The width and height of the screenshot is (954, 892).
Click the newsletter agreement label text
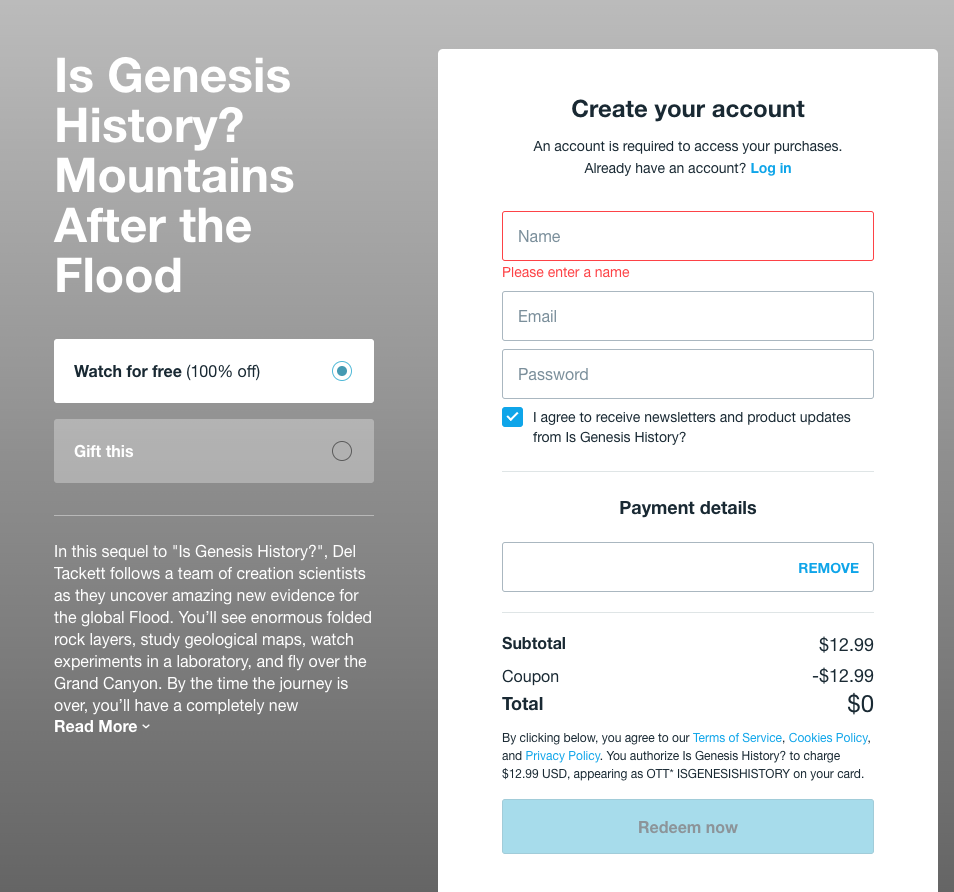coord(691,427)
